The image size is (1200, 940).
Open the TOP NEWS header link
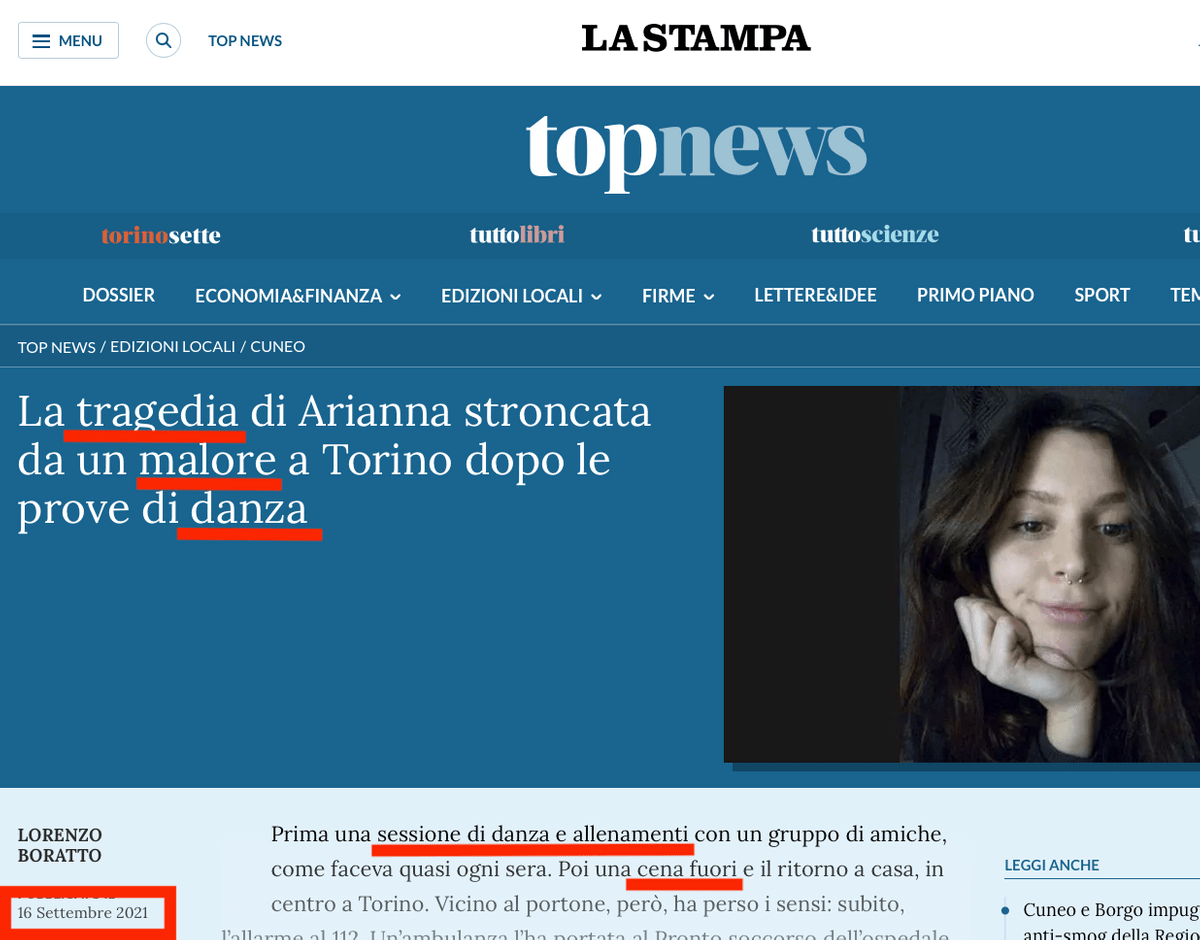click(x=245, y=41)
